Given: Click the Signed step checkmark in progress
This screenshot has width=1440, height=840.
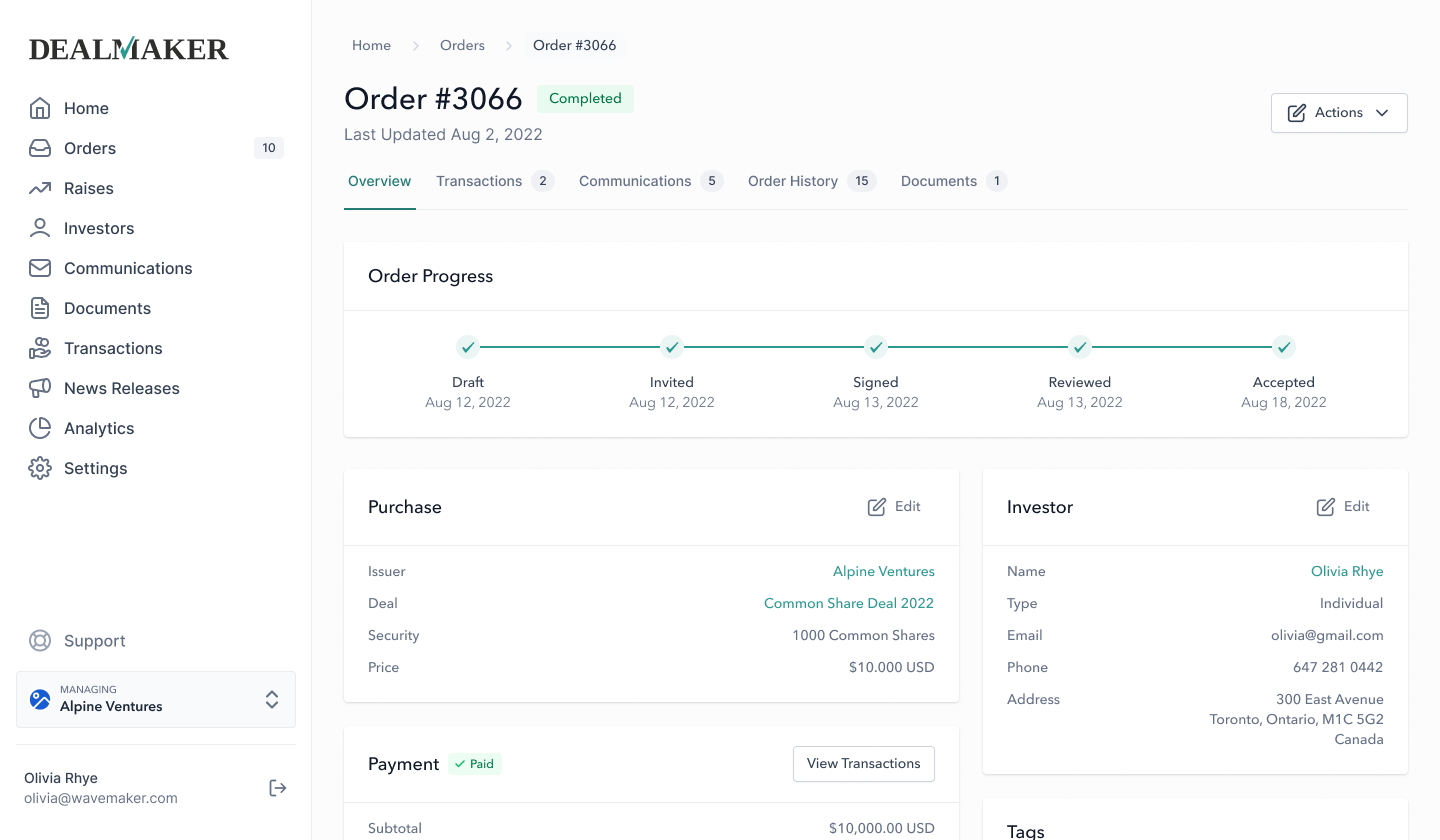Looking at the screenshot, I should tap(876, 347).
